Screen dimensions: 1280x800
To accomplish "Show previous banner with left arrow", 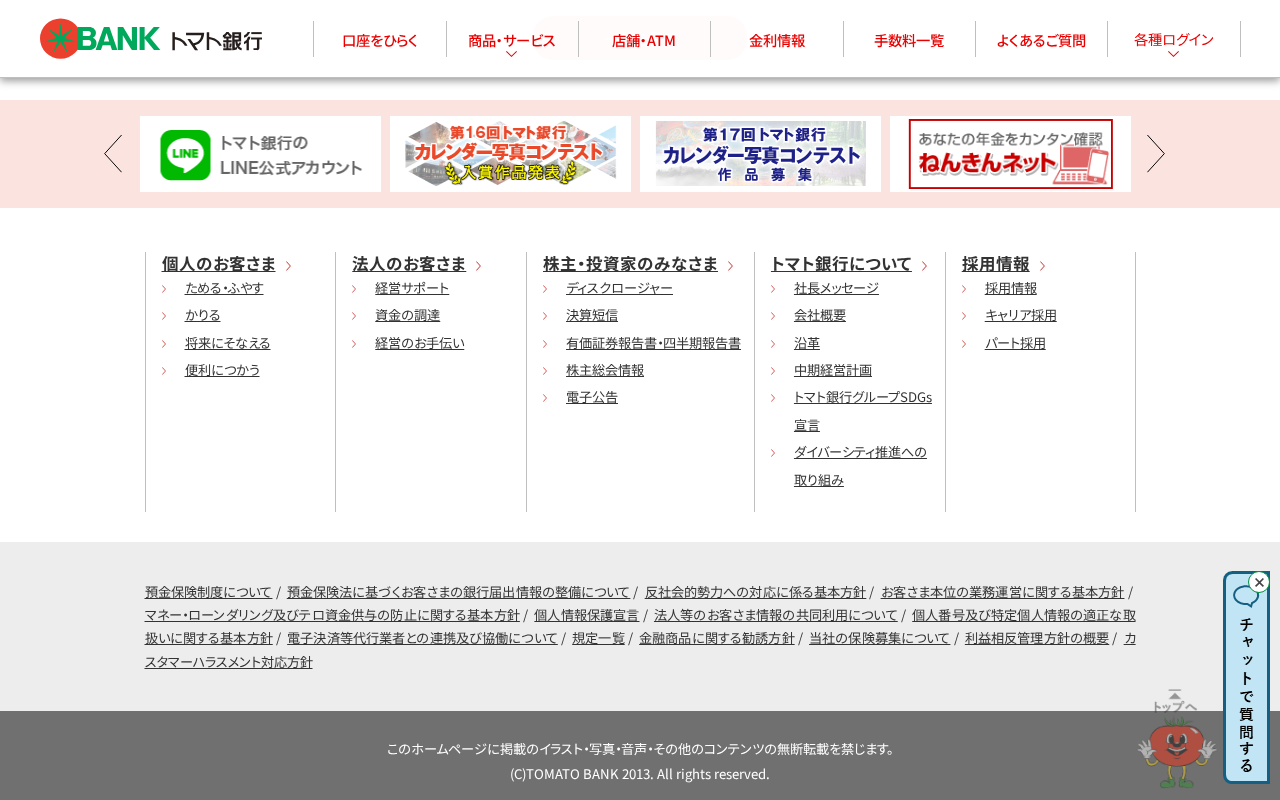I will click(x=113, y=154).
